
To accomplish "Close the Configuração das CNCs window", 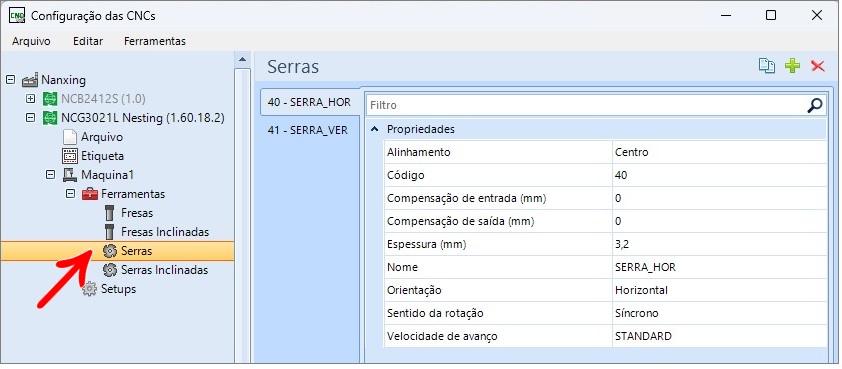I will click(817, 15).
